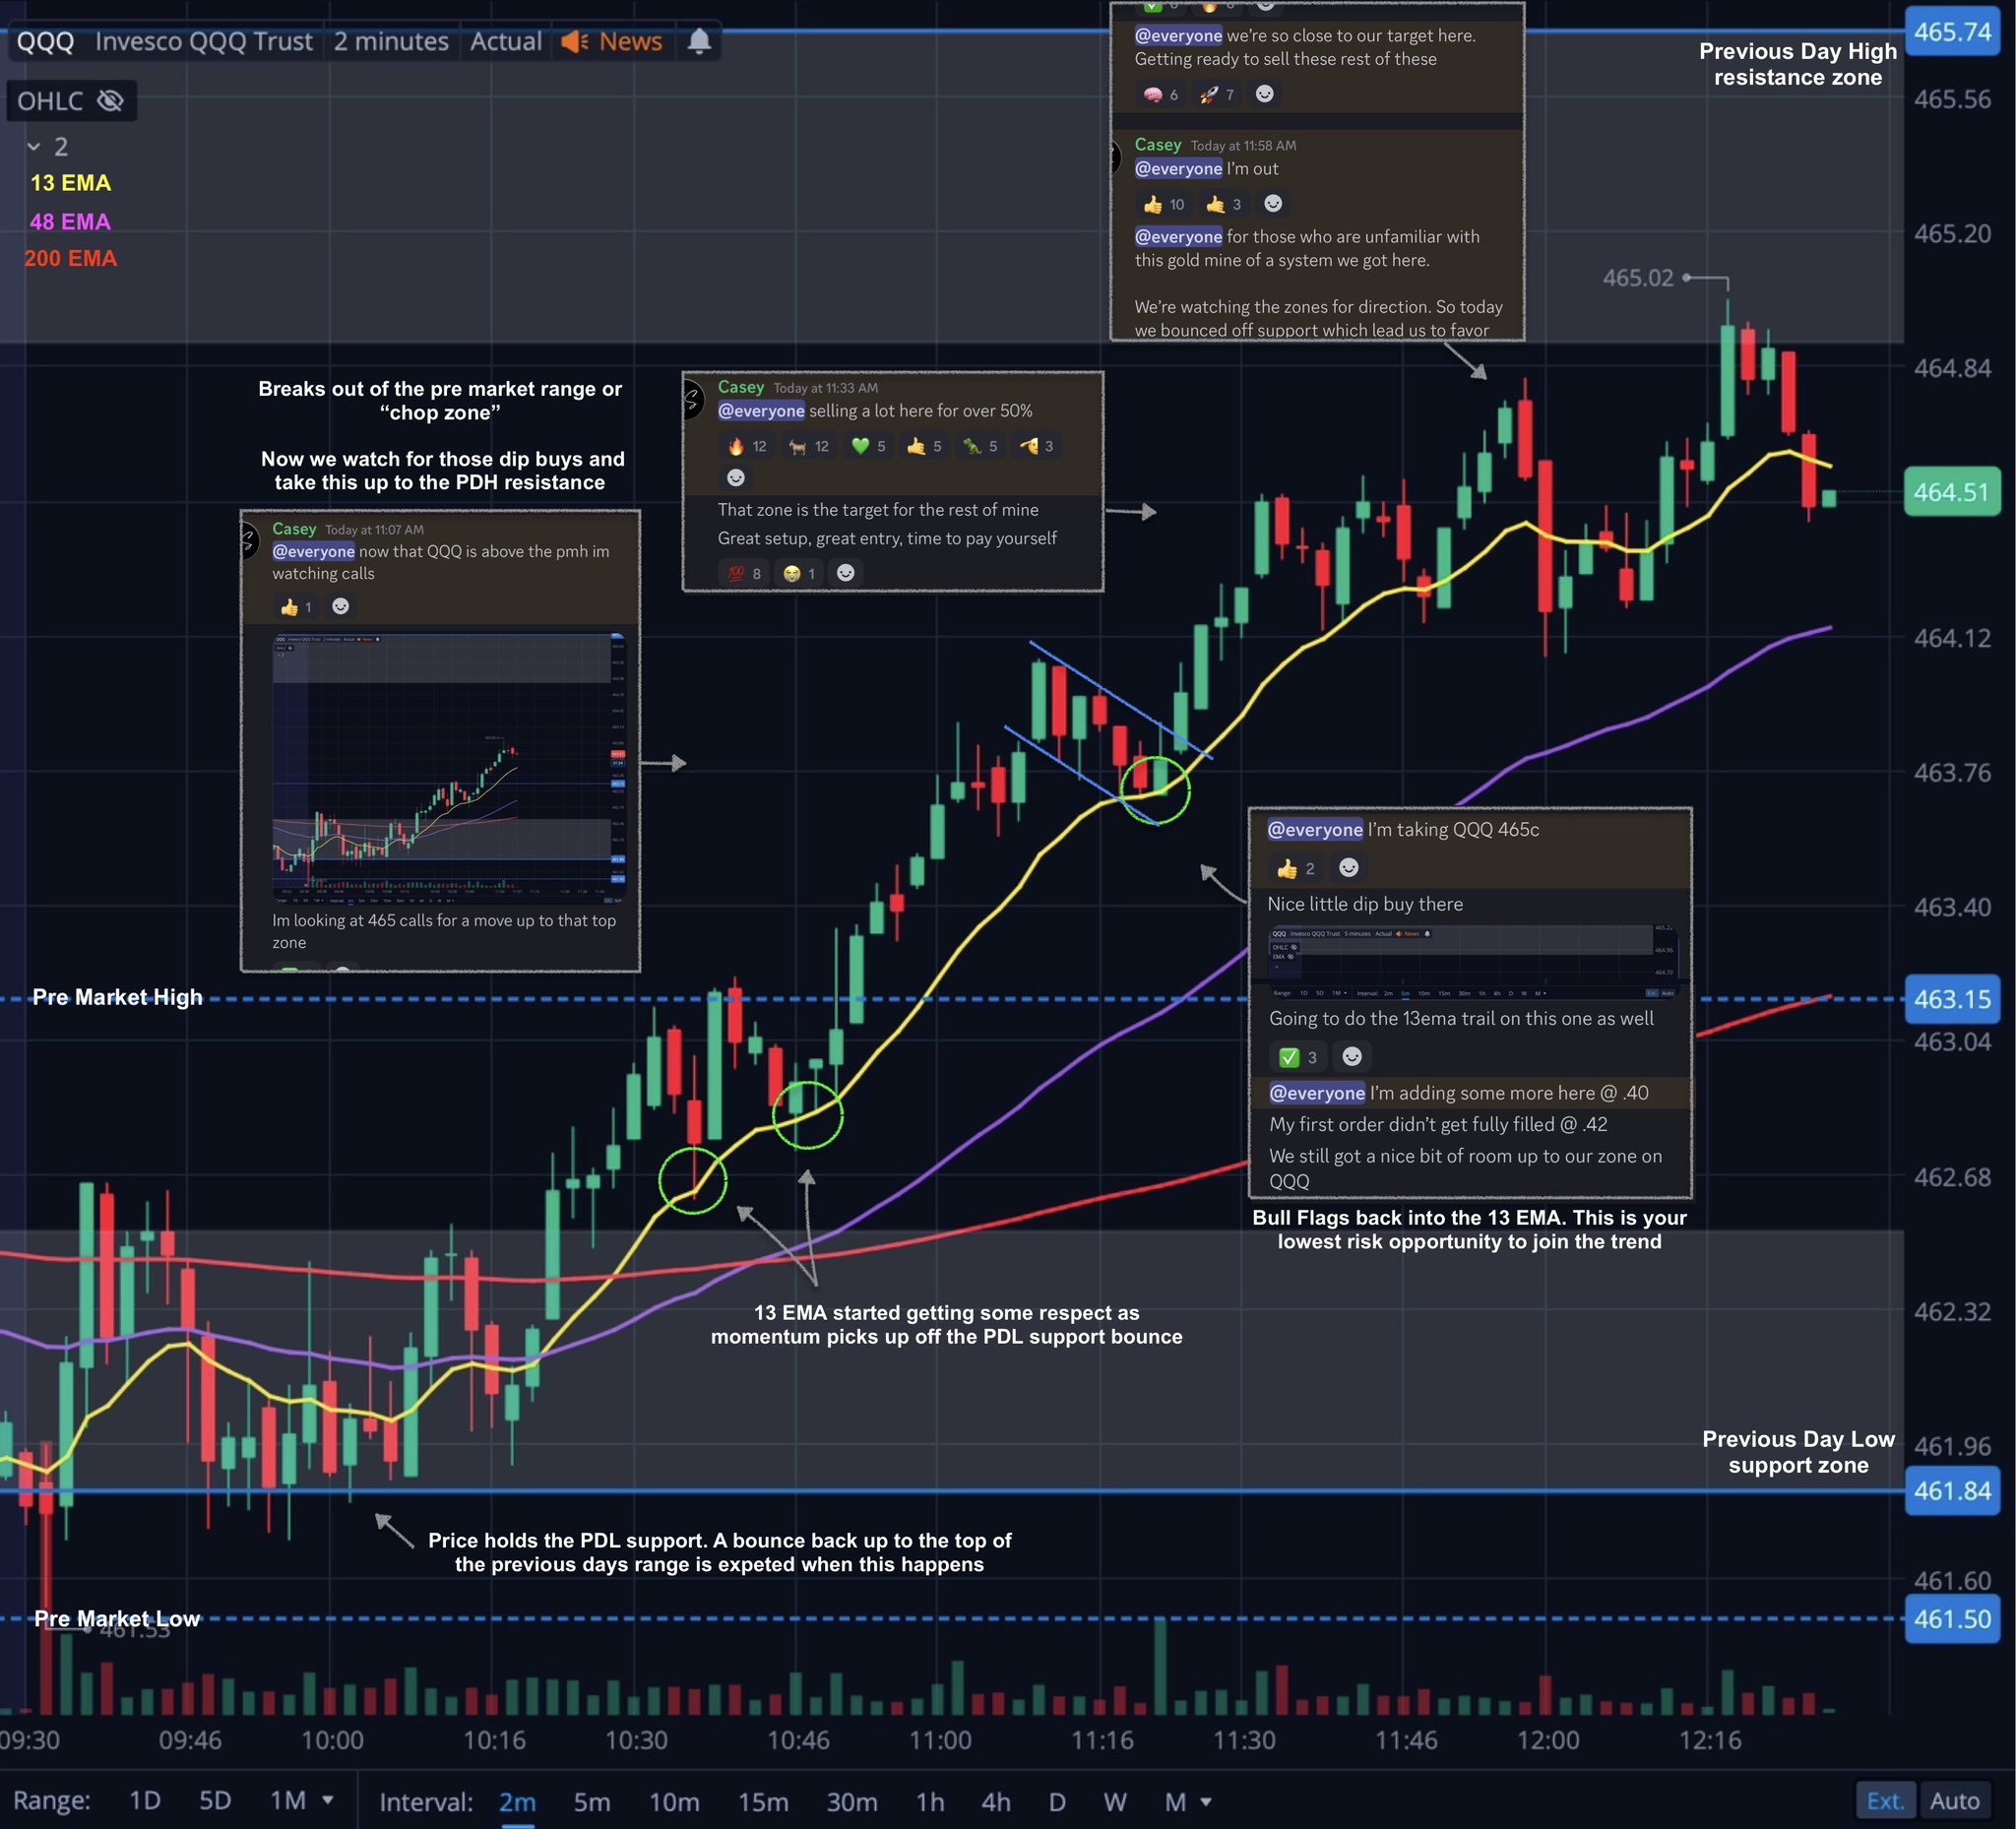Screen dimensions: 2016x1829
Task: Switch to the 5m interval
Action: click(x=591, y=1802)
